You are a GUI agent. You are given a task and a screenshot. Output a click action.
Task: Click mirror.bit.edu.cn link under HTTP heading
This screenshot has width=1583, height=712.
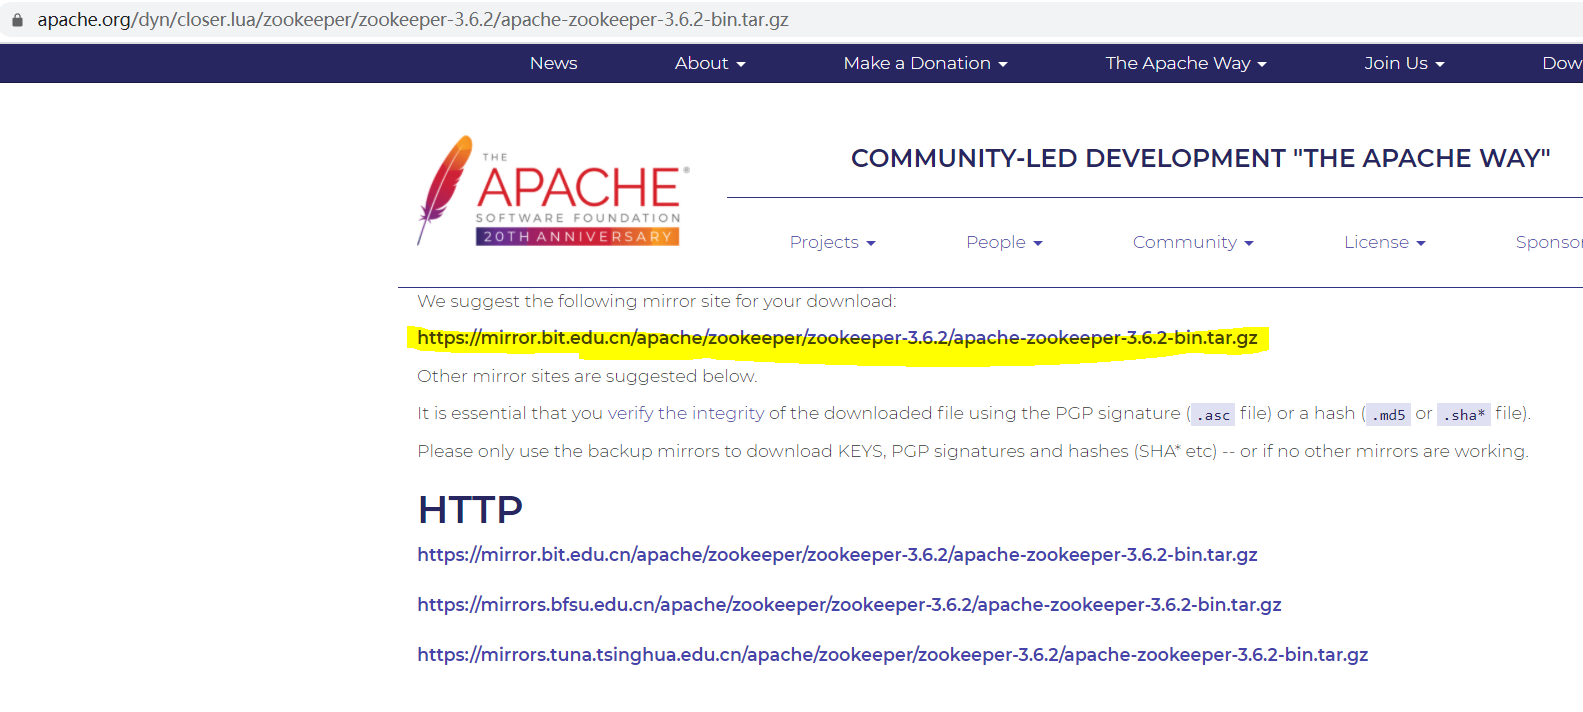pyautogui.click(x=837, y=555)
